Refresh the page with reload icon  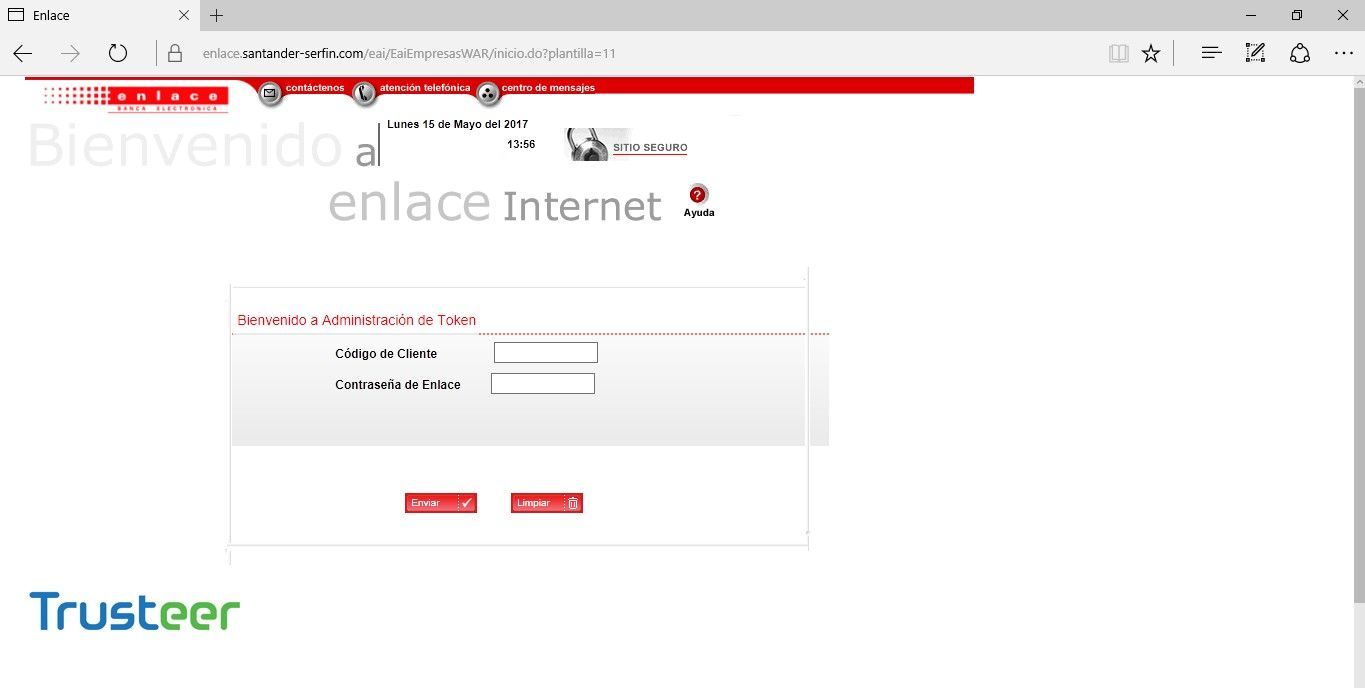point(117,52)
